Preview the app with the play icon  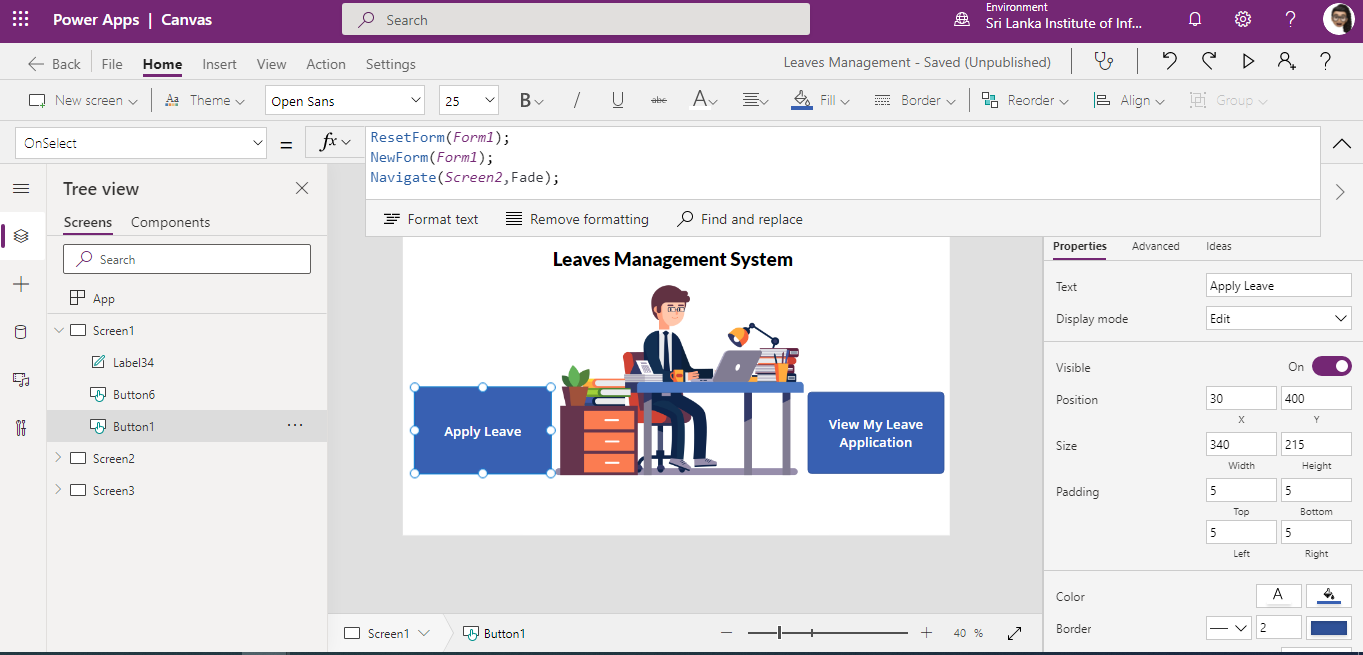(1248, 62)
